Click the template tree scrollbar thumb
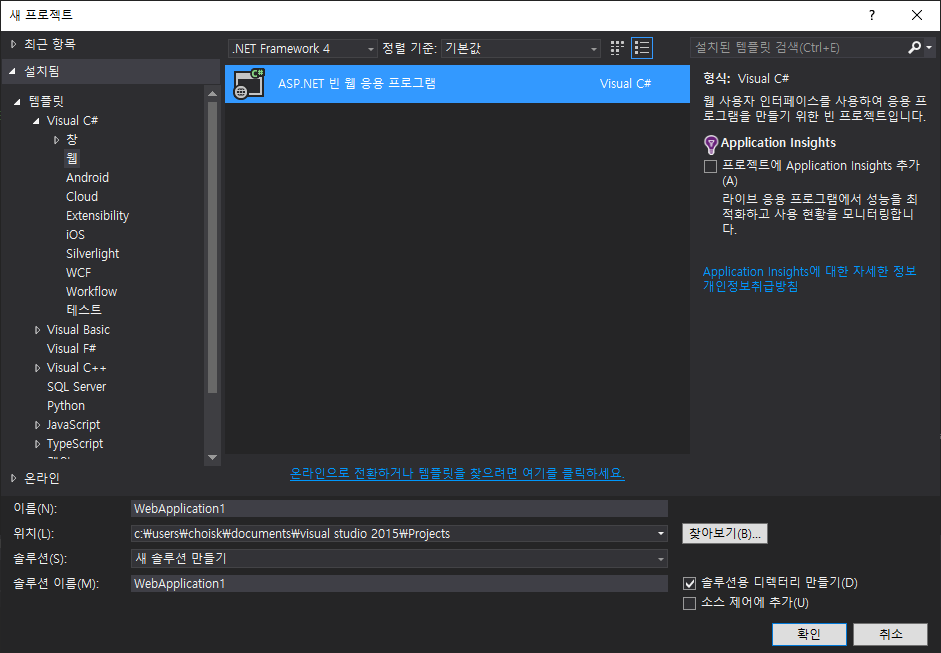This screenshot has height=653, width=941. pyautogui.click(x=212, y=247)
